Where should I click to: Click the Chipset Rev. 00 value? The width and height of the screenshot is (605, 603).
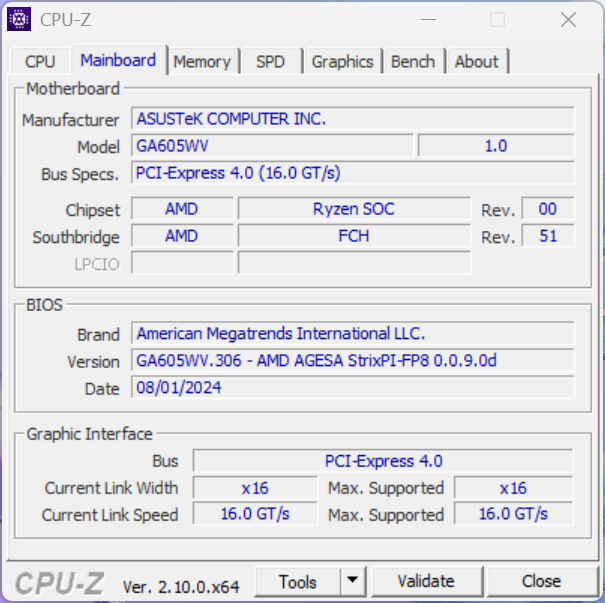[x=548, y=209]
